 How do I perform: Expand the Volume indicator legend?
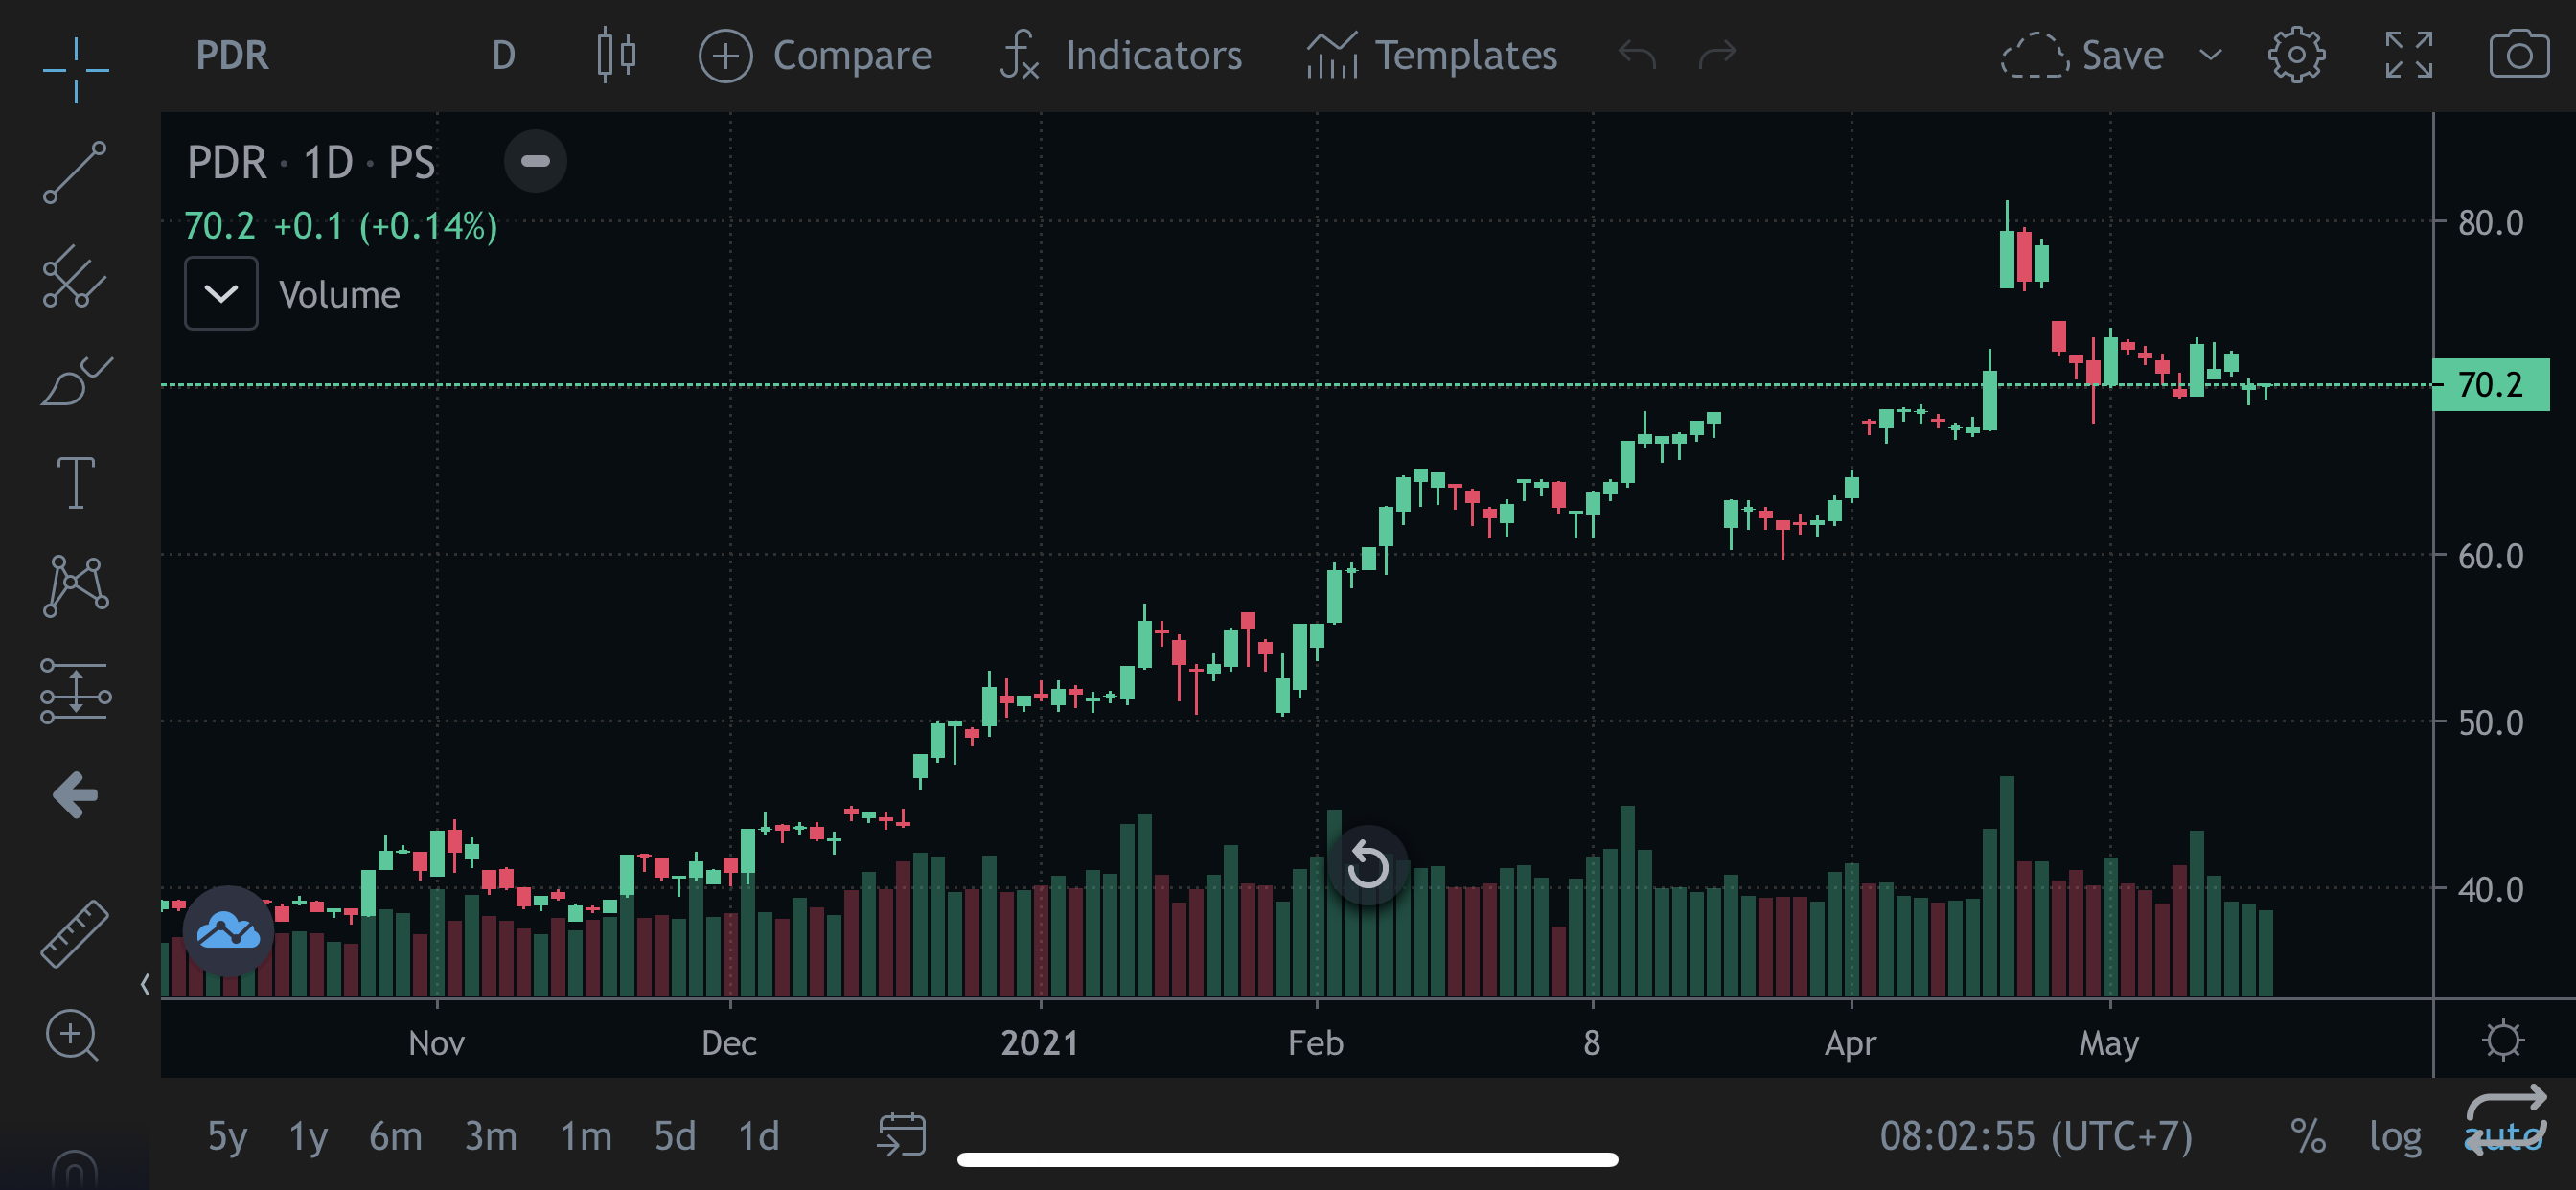click(x=221, y=294)
